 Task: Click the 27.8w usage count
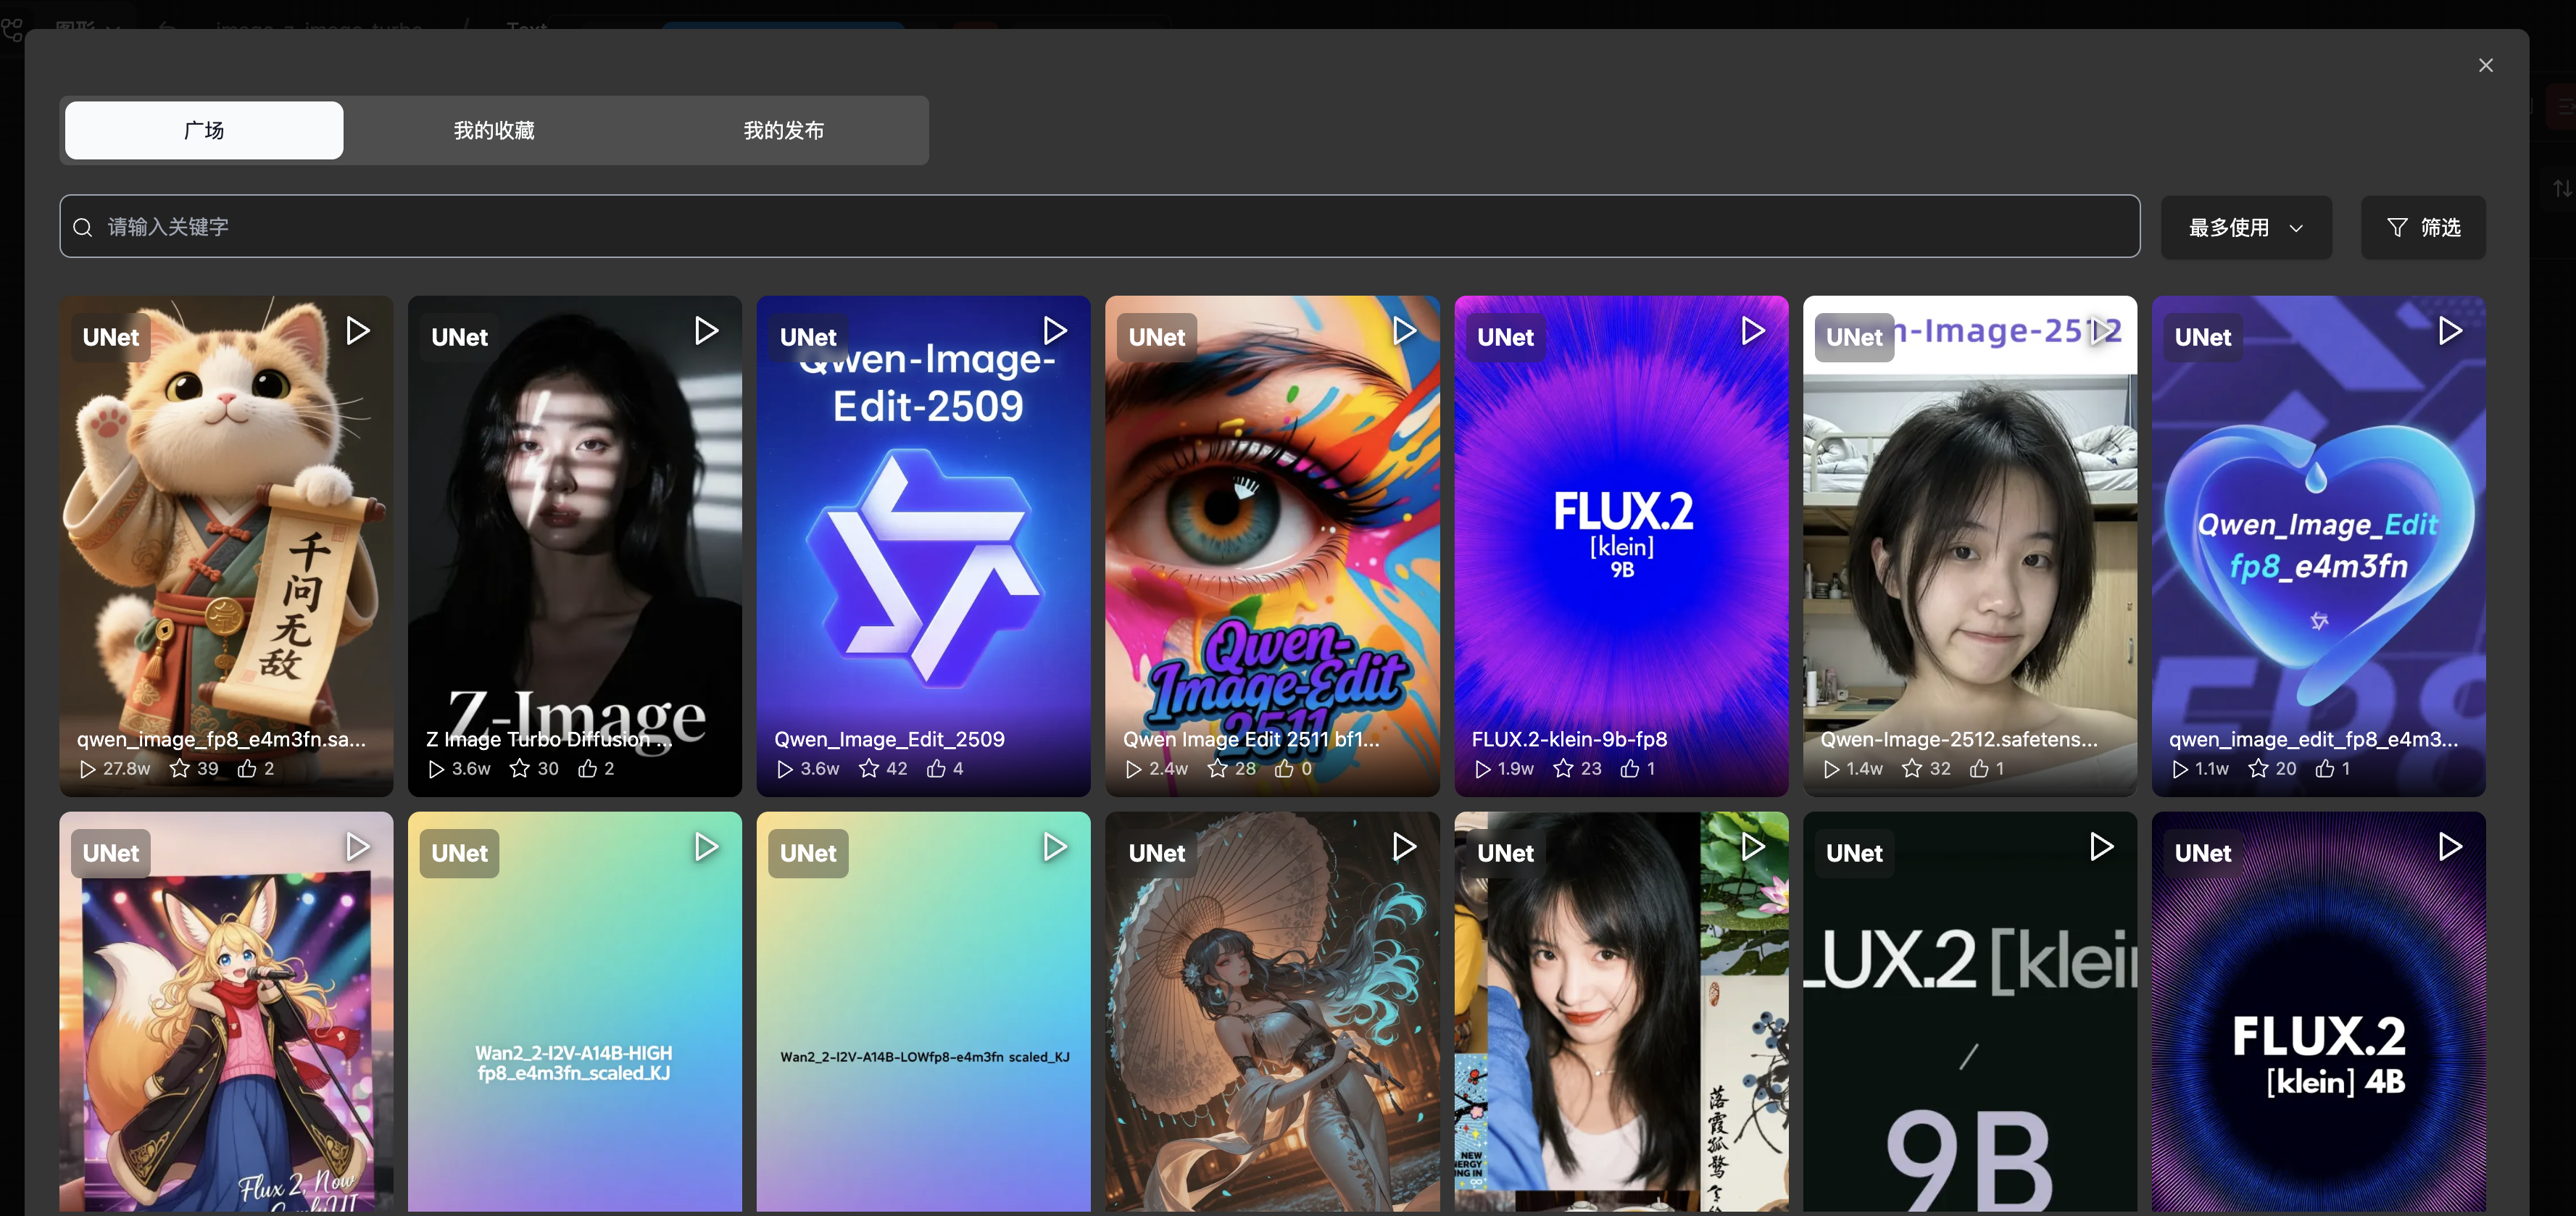point(126,768)
